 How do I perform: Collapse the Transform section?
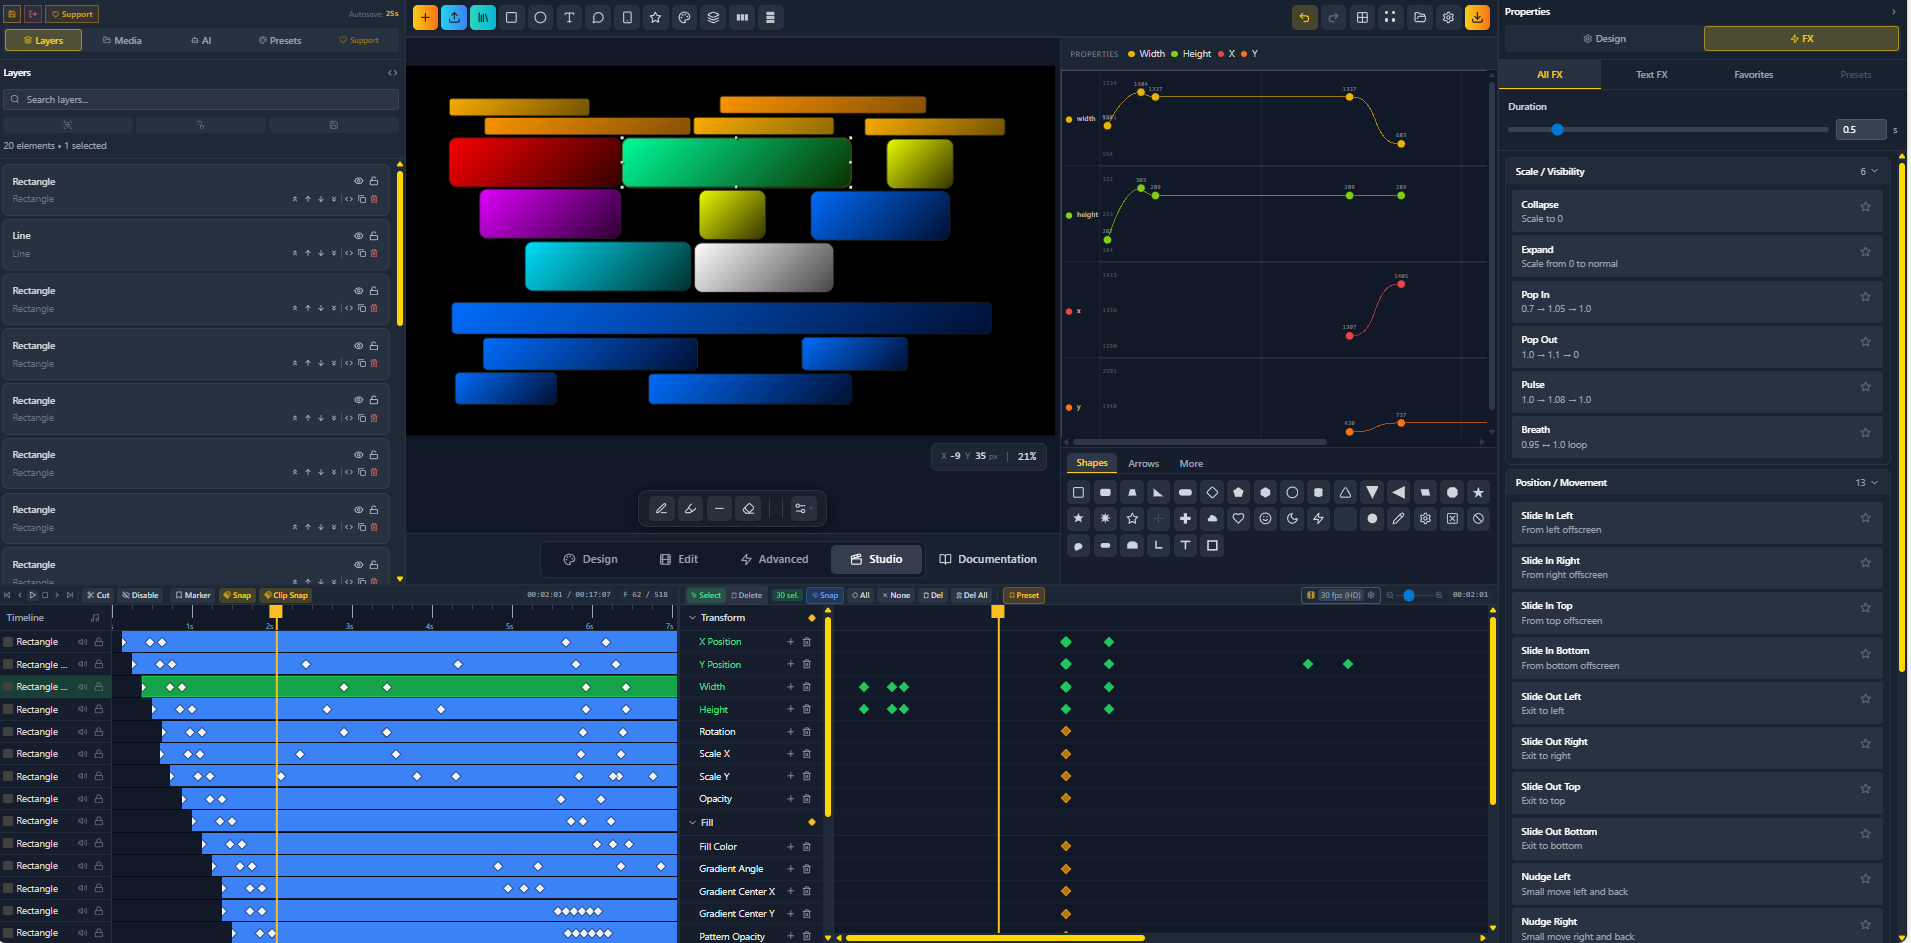tap(693, 617)
